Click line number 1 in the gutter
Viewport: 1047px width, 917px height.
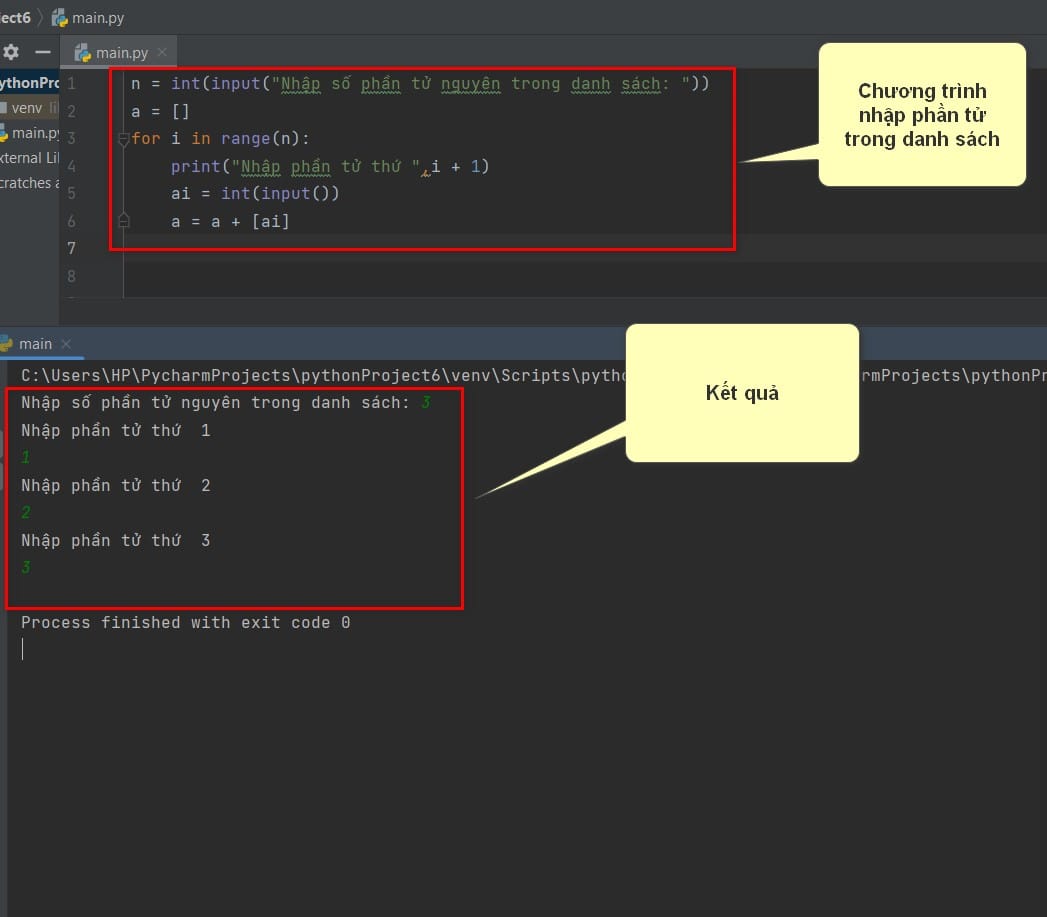click(x=71, y=83)
